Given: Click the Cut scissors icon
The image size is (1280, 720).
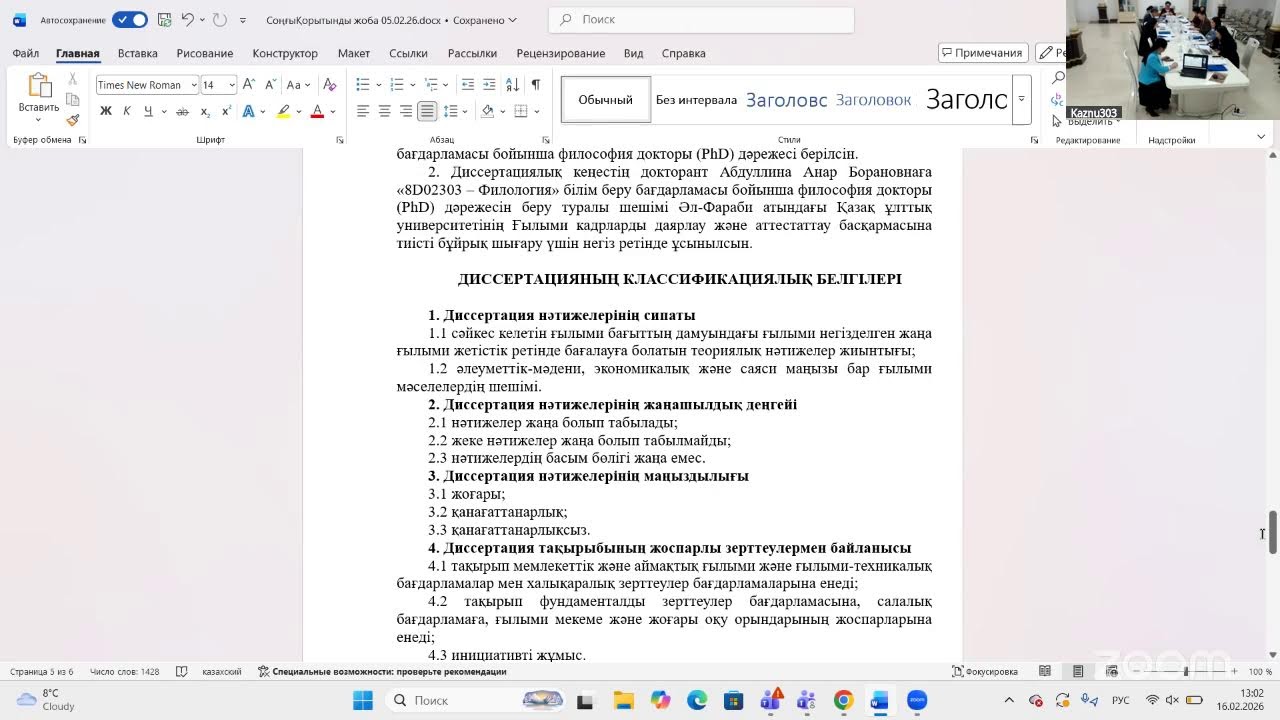Looking at the screenshot, I should 73,78.
